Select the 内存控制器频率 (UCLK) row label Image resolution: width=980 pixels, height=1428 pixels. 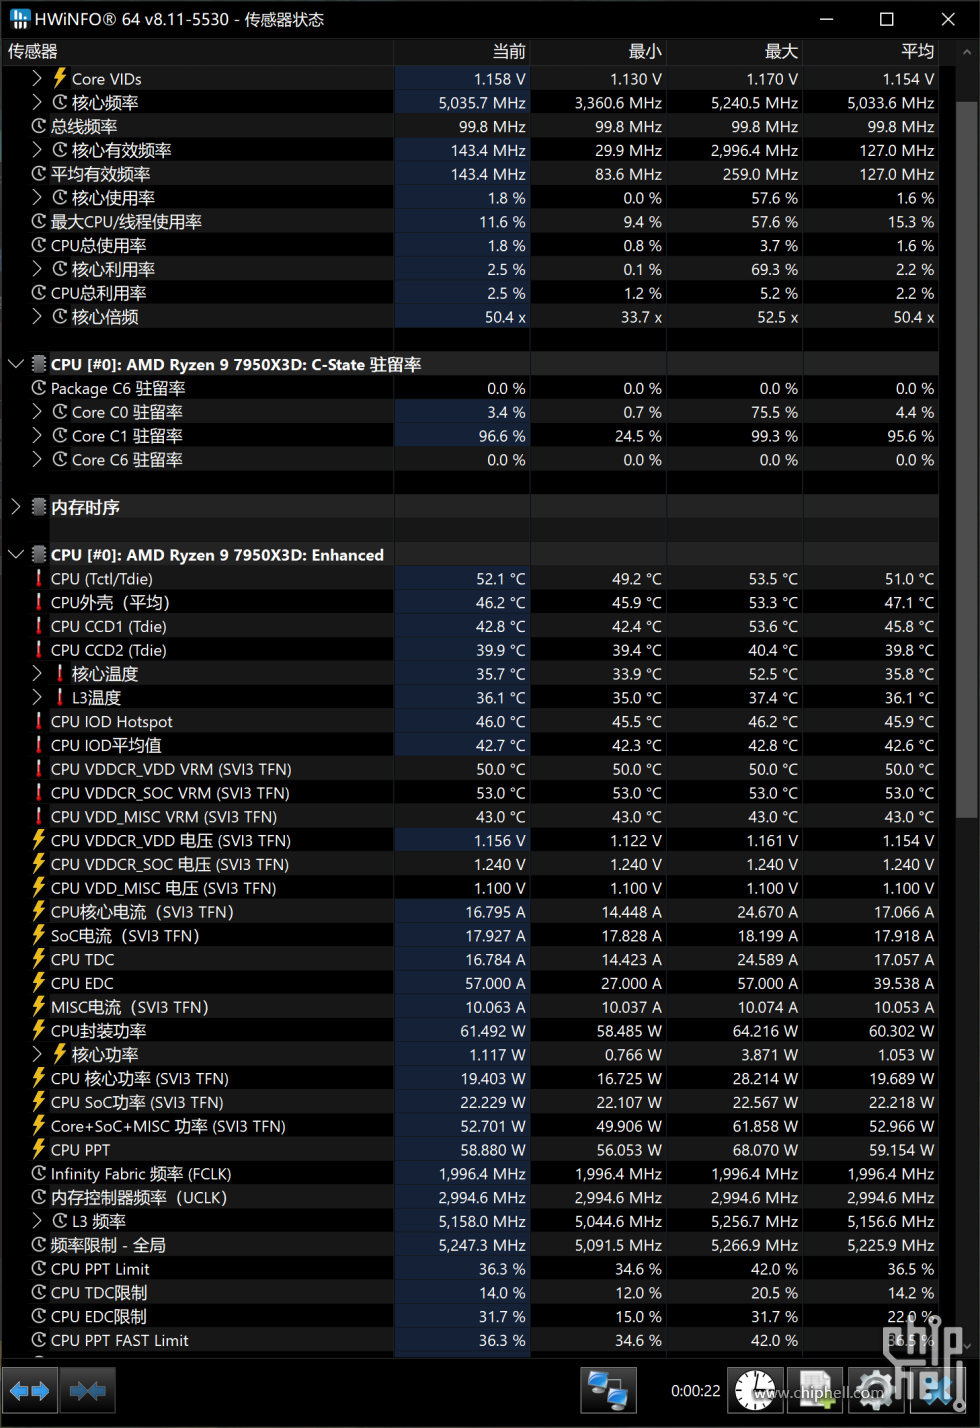tap(139, 1198)
